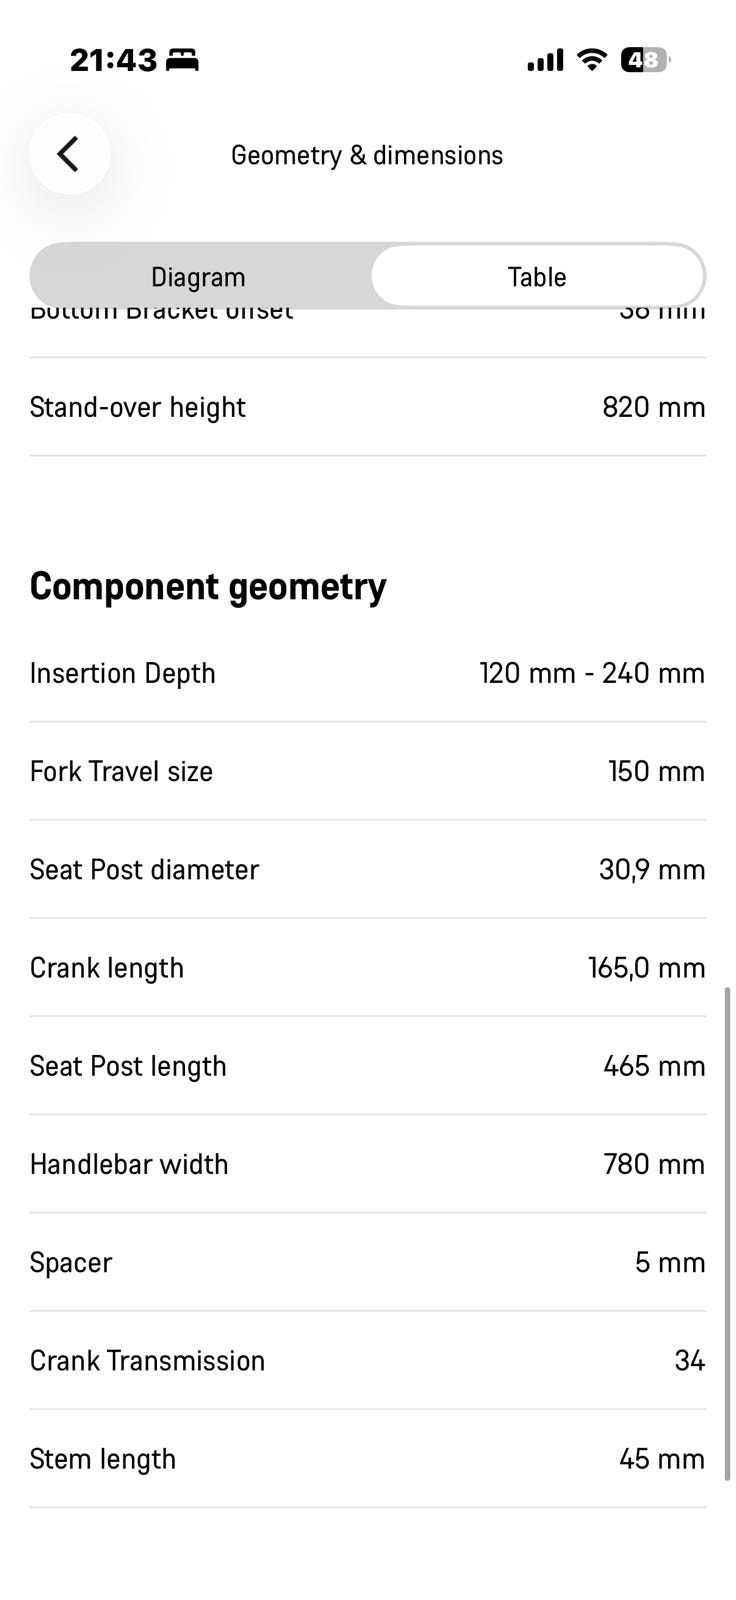
Task: Tap the back arrow button
Action: pos(69,154)
